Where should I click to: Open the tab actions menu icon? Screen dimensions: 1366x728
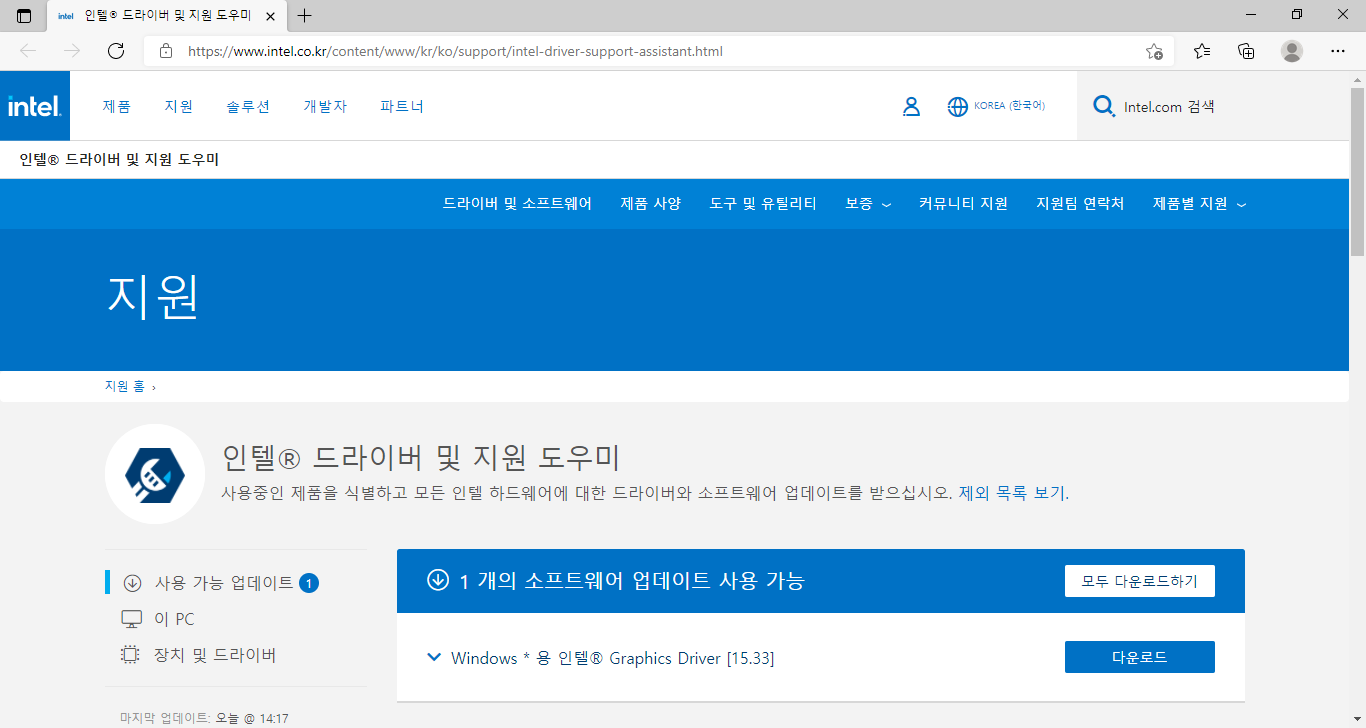[x=24, y=15]
